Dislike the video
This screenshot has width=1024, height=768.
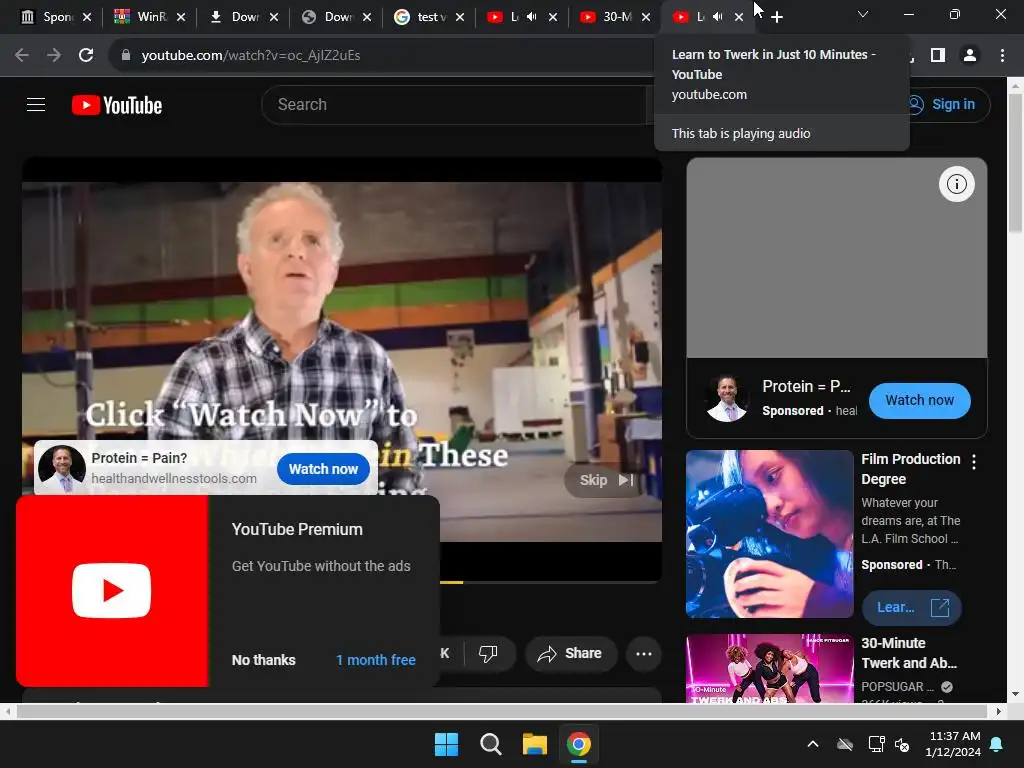488,653
